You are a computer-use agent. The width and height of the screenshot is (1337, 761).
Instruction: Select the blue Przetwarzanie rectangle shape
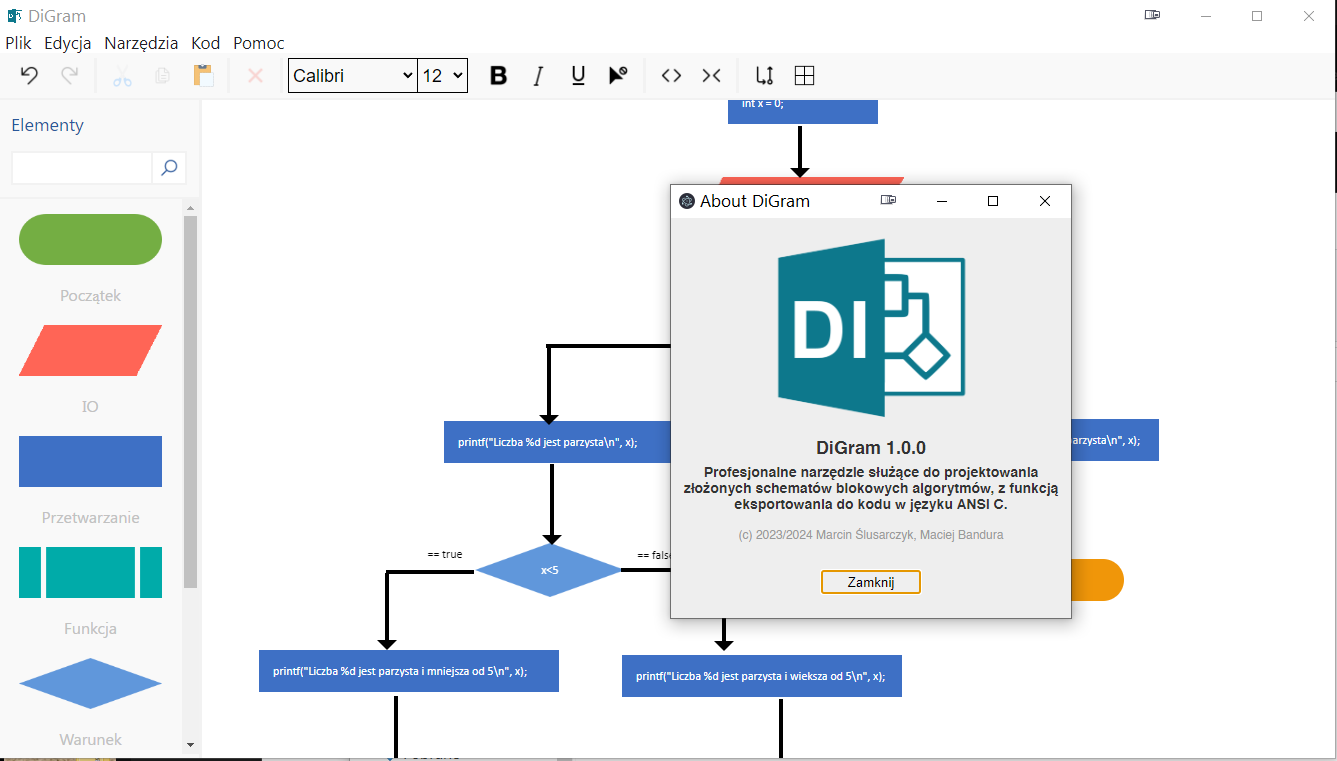[x=90, y=461]
